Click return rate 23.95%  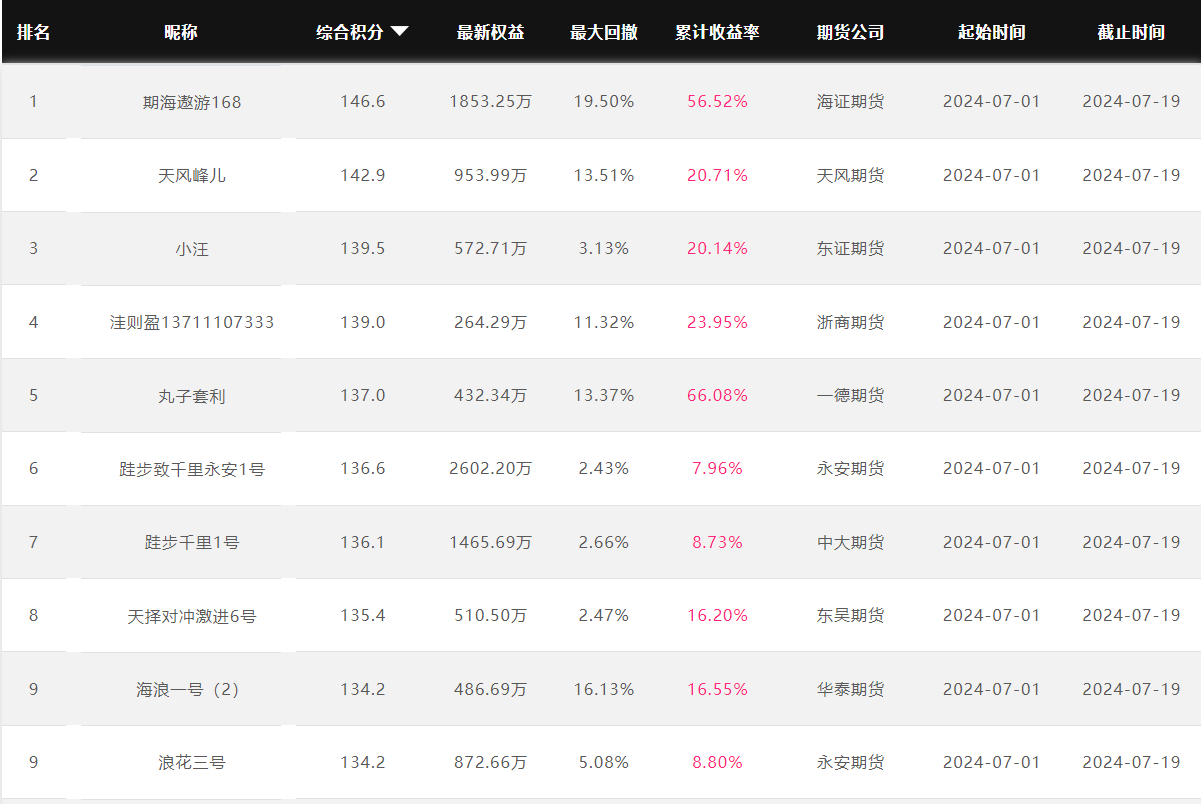click(717, 322)
